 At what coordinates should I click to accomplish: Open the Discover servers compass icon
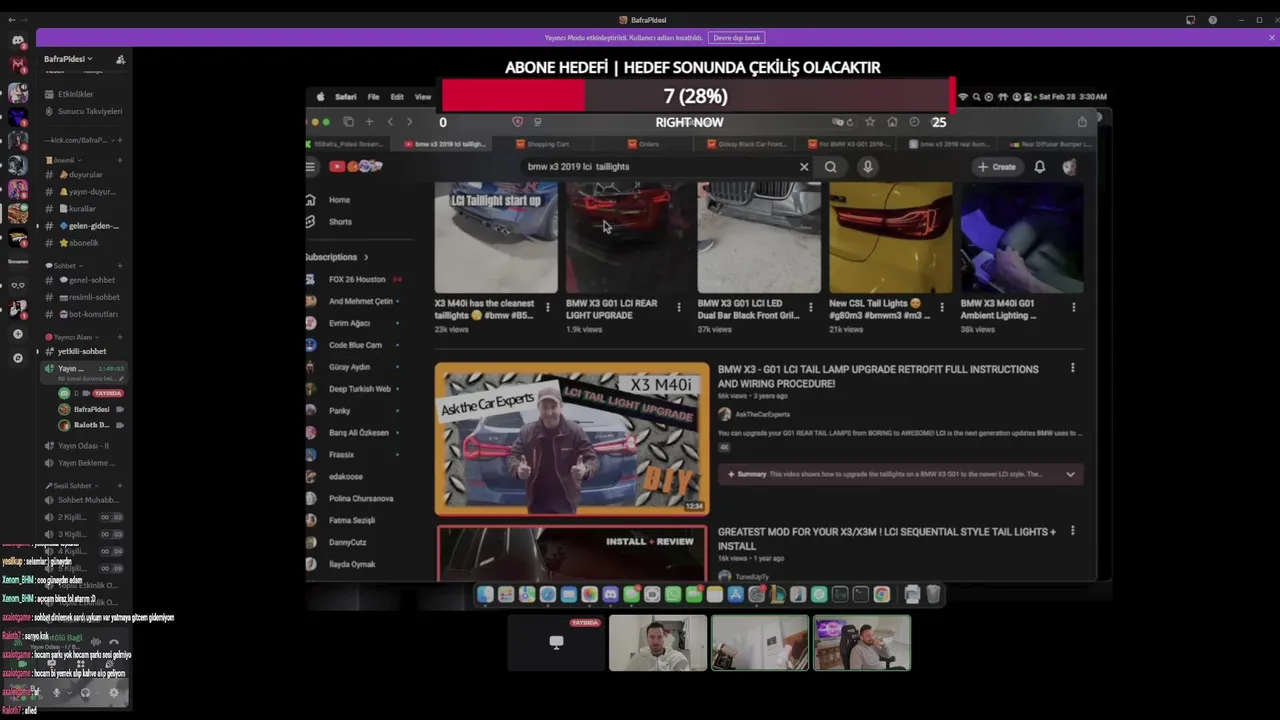pos(17,358)
